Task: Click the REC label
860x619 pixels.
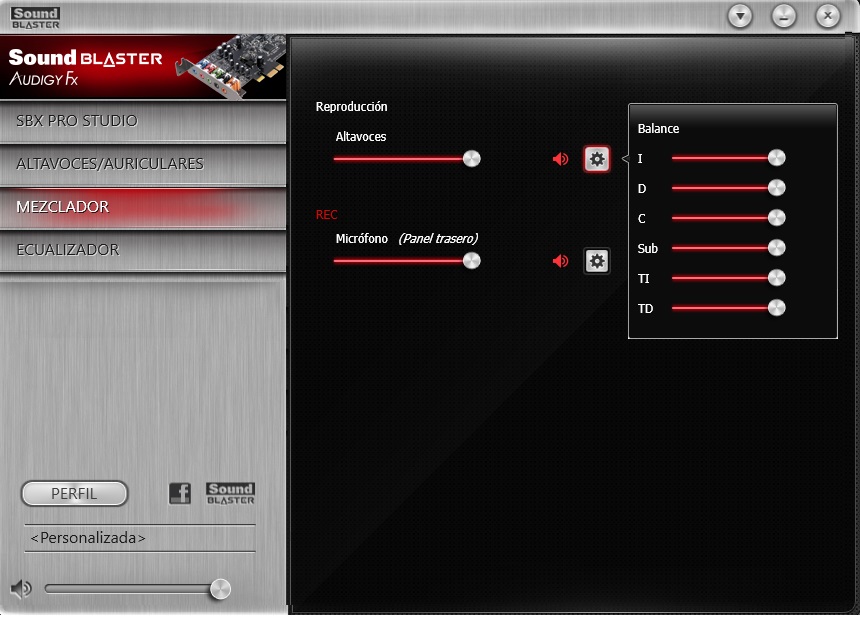Action: tap(326, 215)
